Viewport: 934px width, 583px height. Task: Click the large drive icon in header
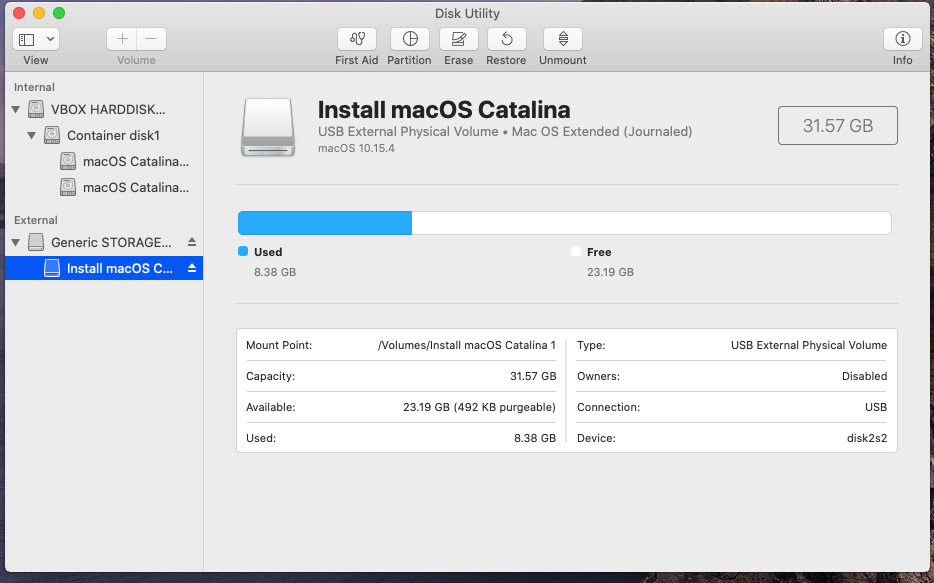click(x=268, y=127)
